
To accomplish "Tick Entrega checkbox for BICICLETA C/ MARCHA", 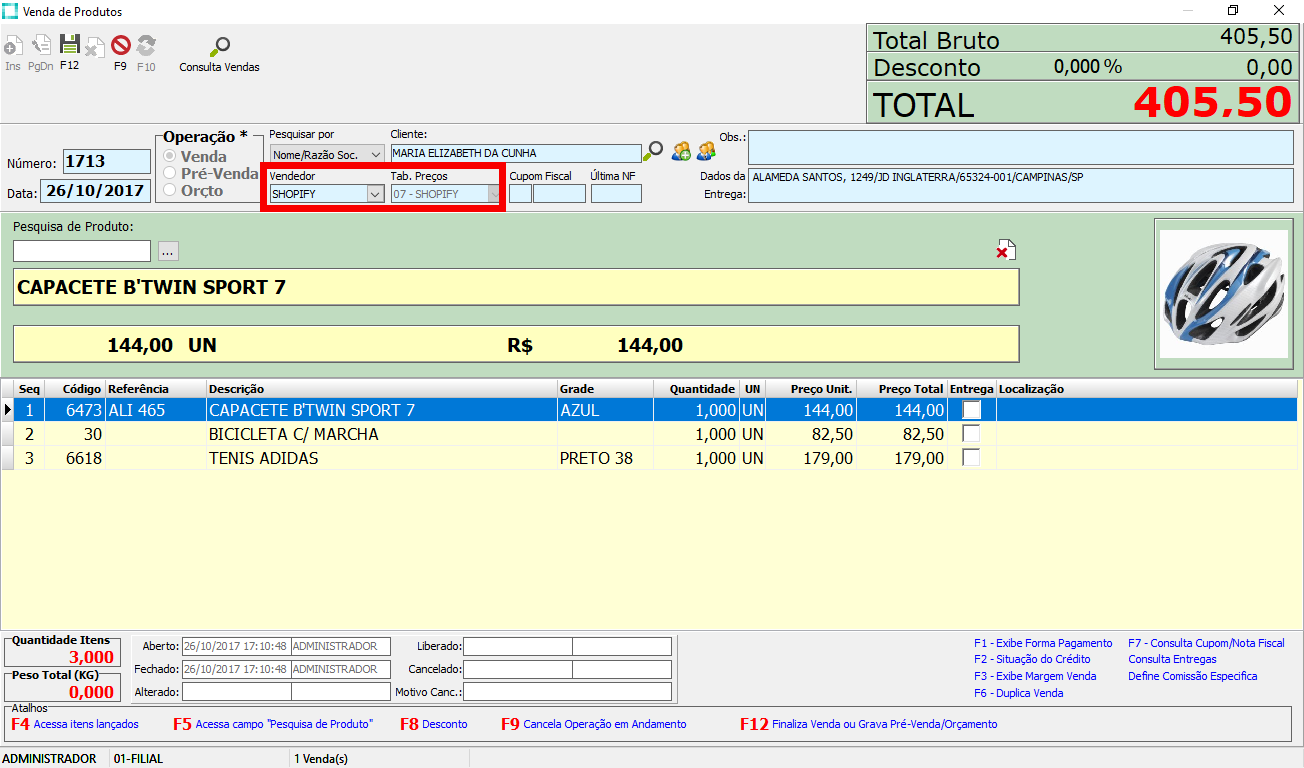I will pyautogui.click(x=971, y=434).
